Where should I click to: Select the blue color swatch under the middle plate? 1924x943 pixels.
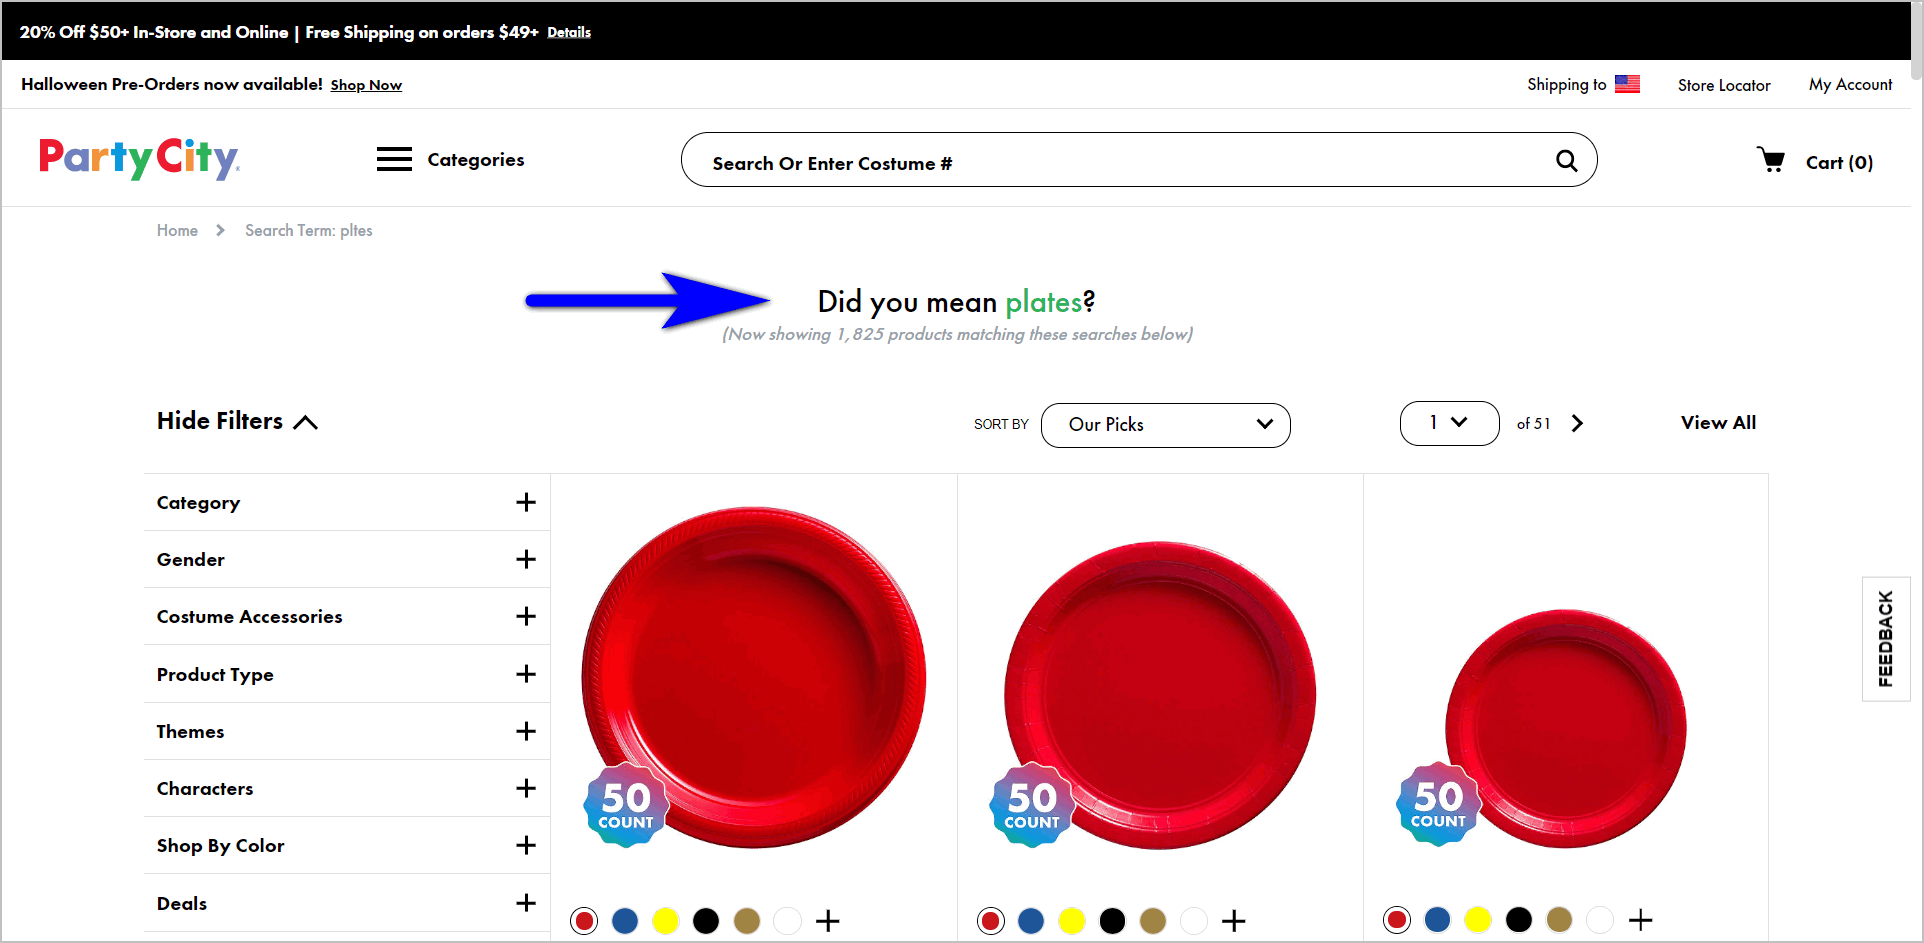coord(1031,920)
